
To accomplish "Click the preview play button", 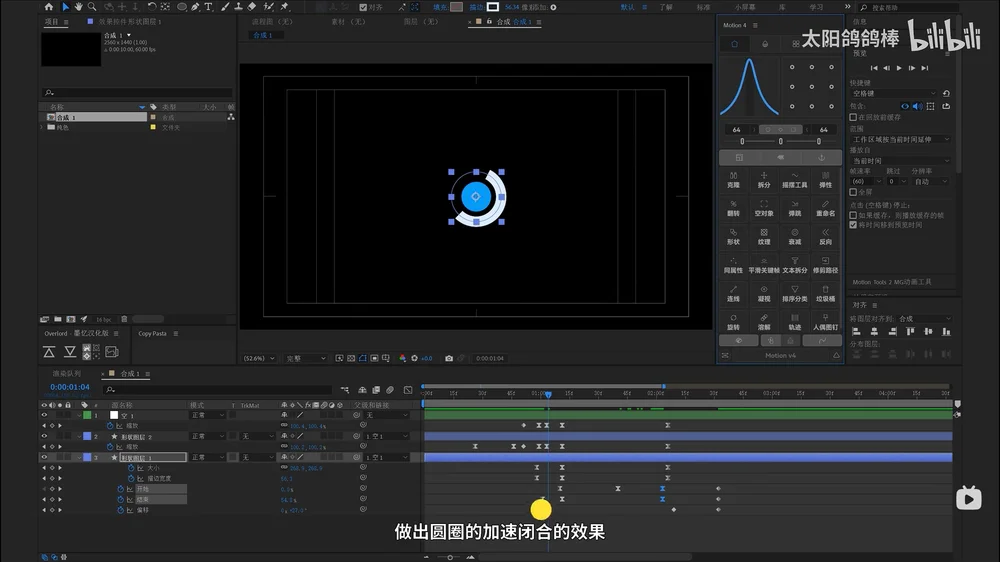I will 899,68.
